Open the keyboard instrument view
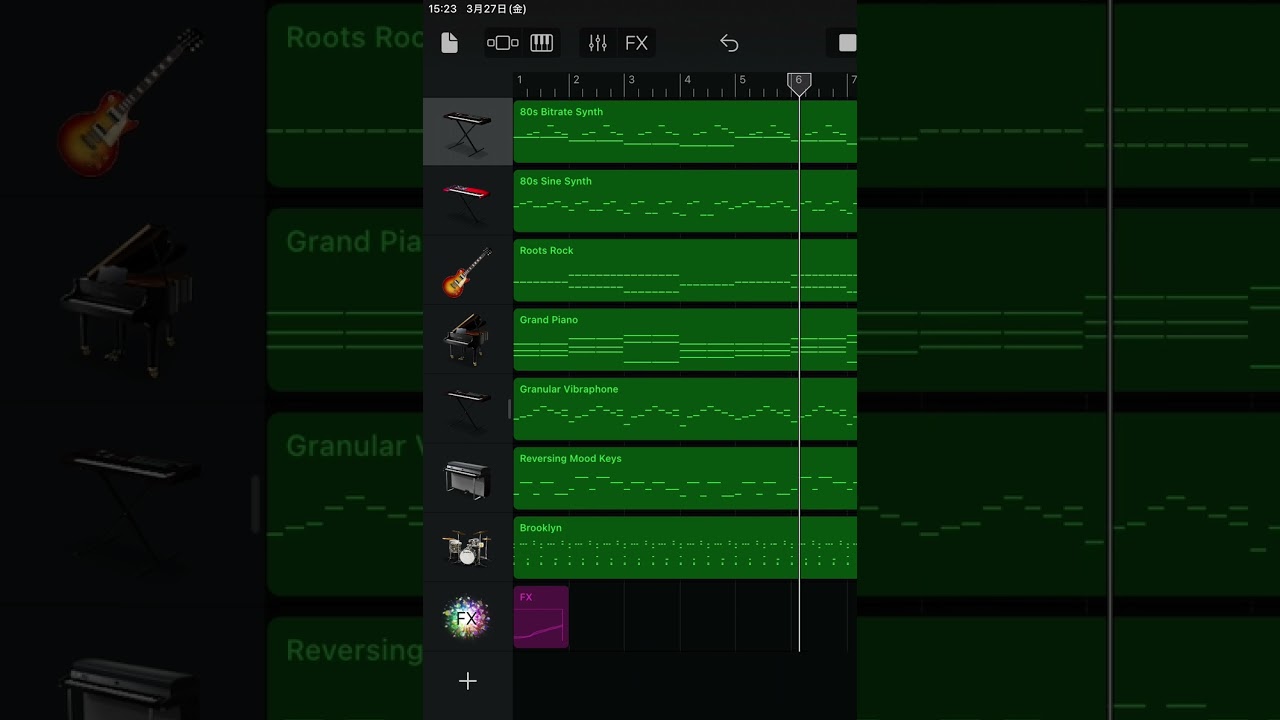 (x=541, y=43)
